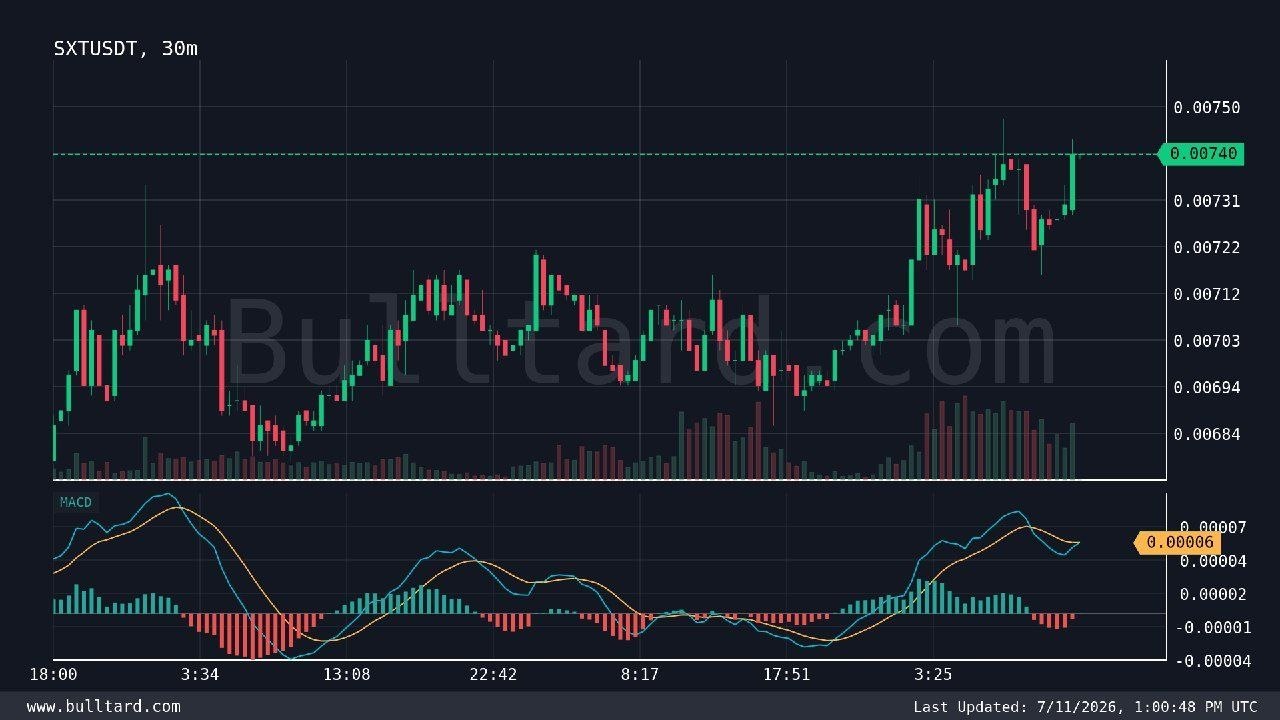Open the www.bulltard.com footer link
The height and width of the screenshot is (720, 1280).
(104, 706)
